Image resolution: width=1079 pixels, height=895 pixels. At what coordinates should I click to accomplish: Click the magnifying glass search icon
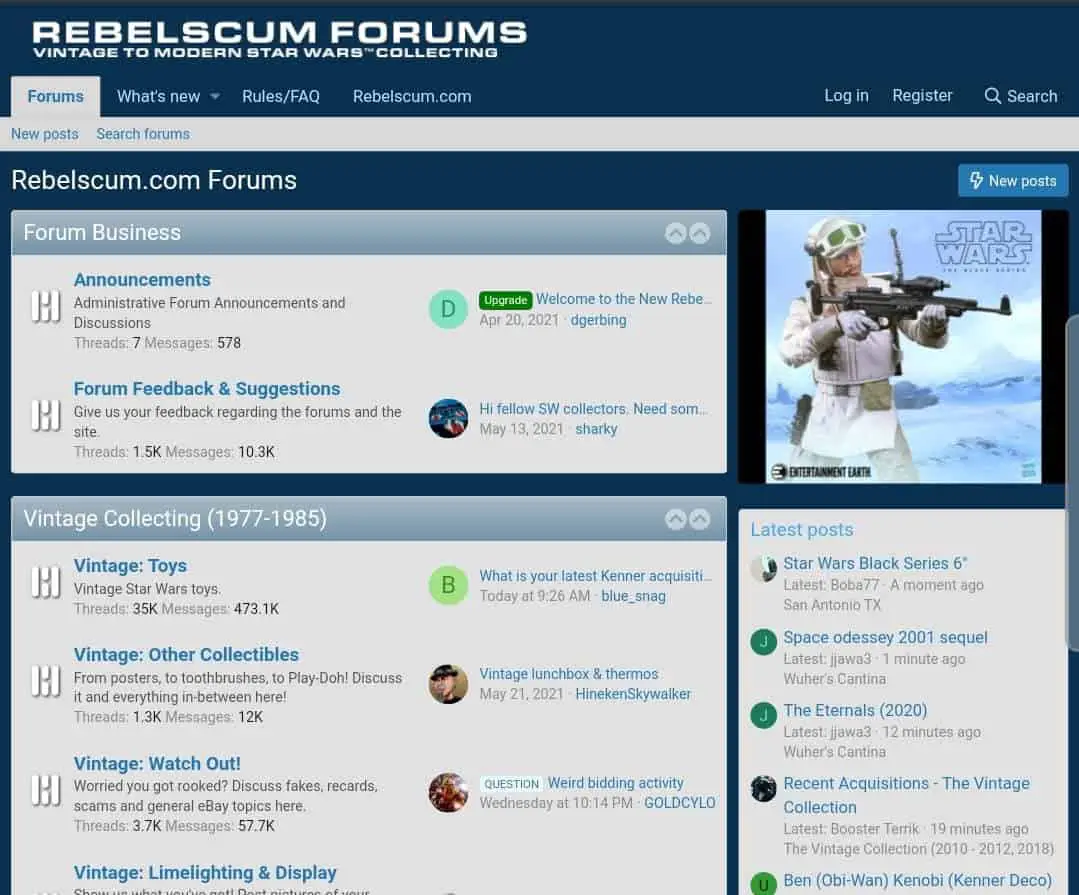992,96
